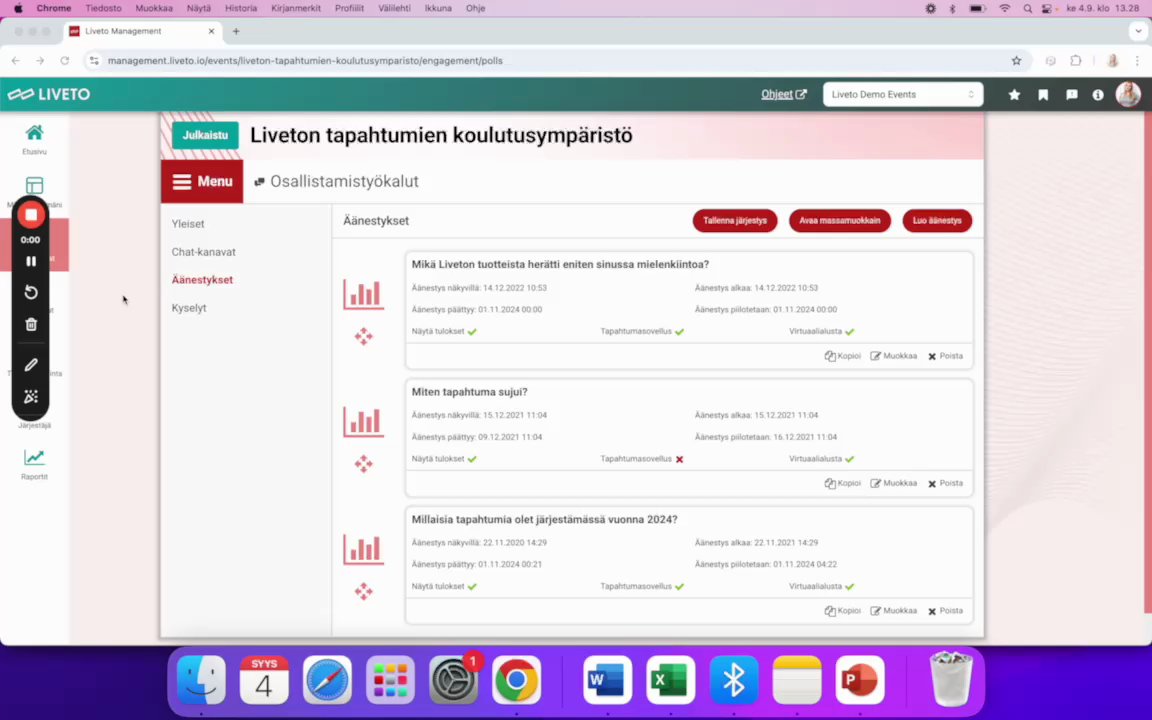The width and height of the screenshot is (1152, 720).
Task: Click bar chart icon of 'Miten tapahtuma sujui?' poll
Action: point(364,422)
